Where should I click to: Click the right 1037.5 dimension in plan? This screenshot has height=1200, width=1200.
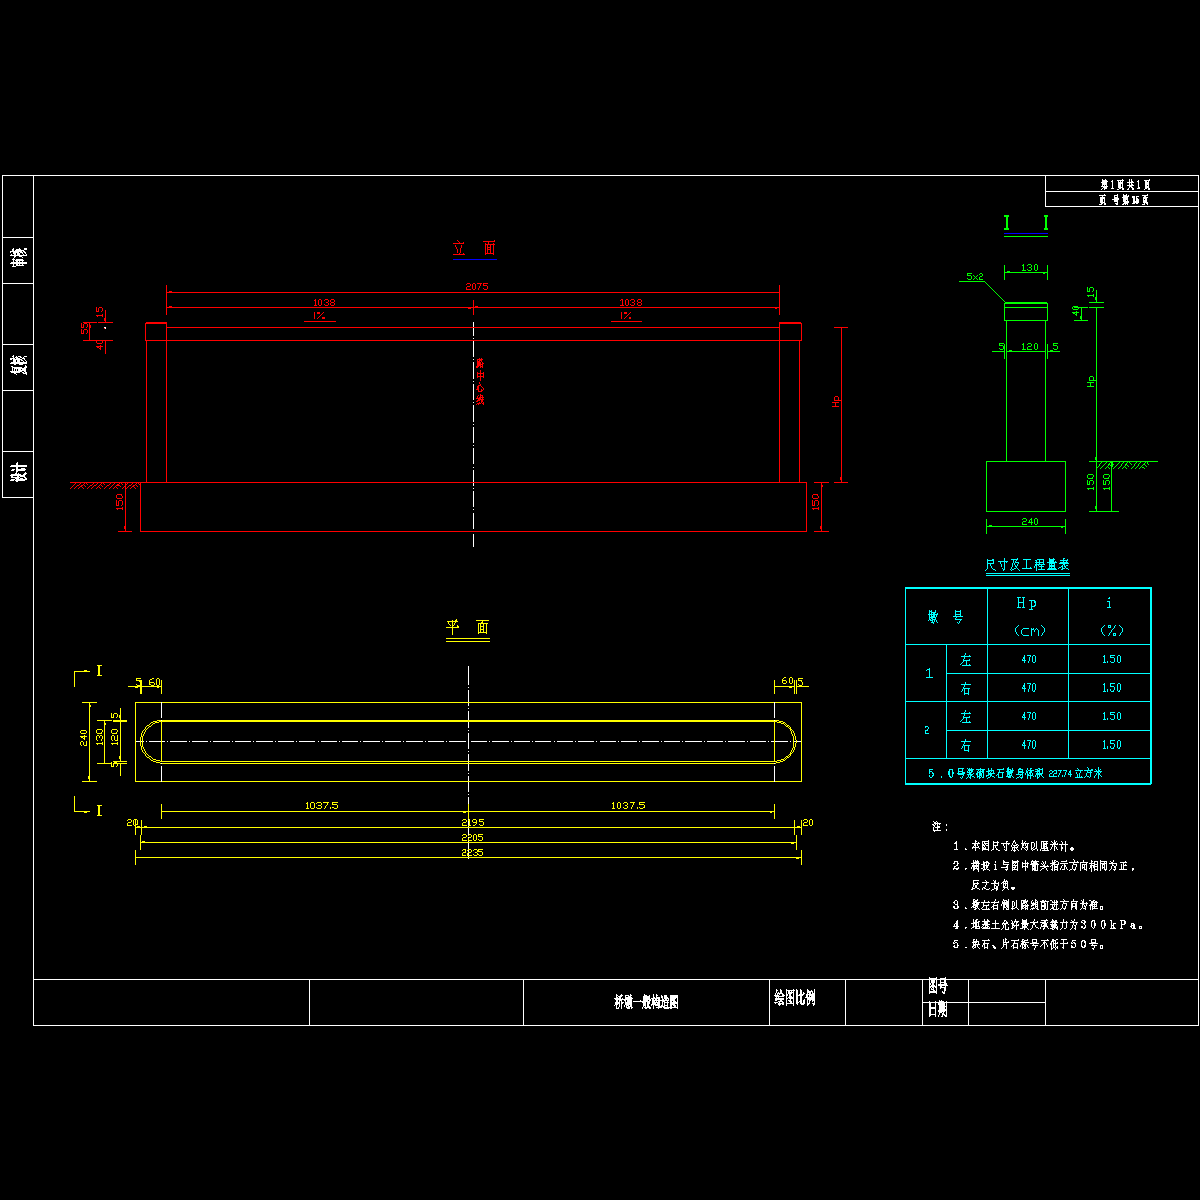[x=627, y=805]
